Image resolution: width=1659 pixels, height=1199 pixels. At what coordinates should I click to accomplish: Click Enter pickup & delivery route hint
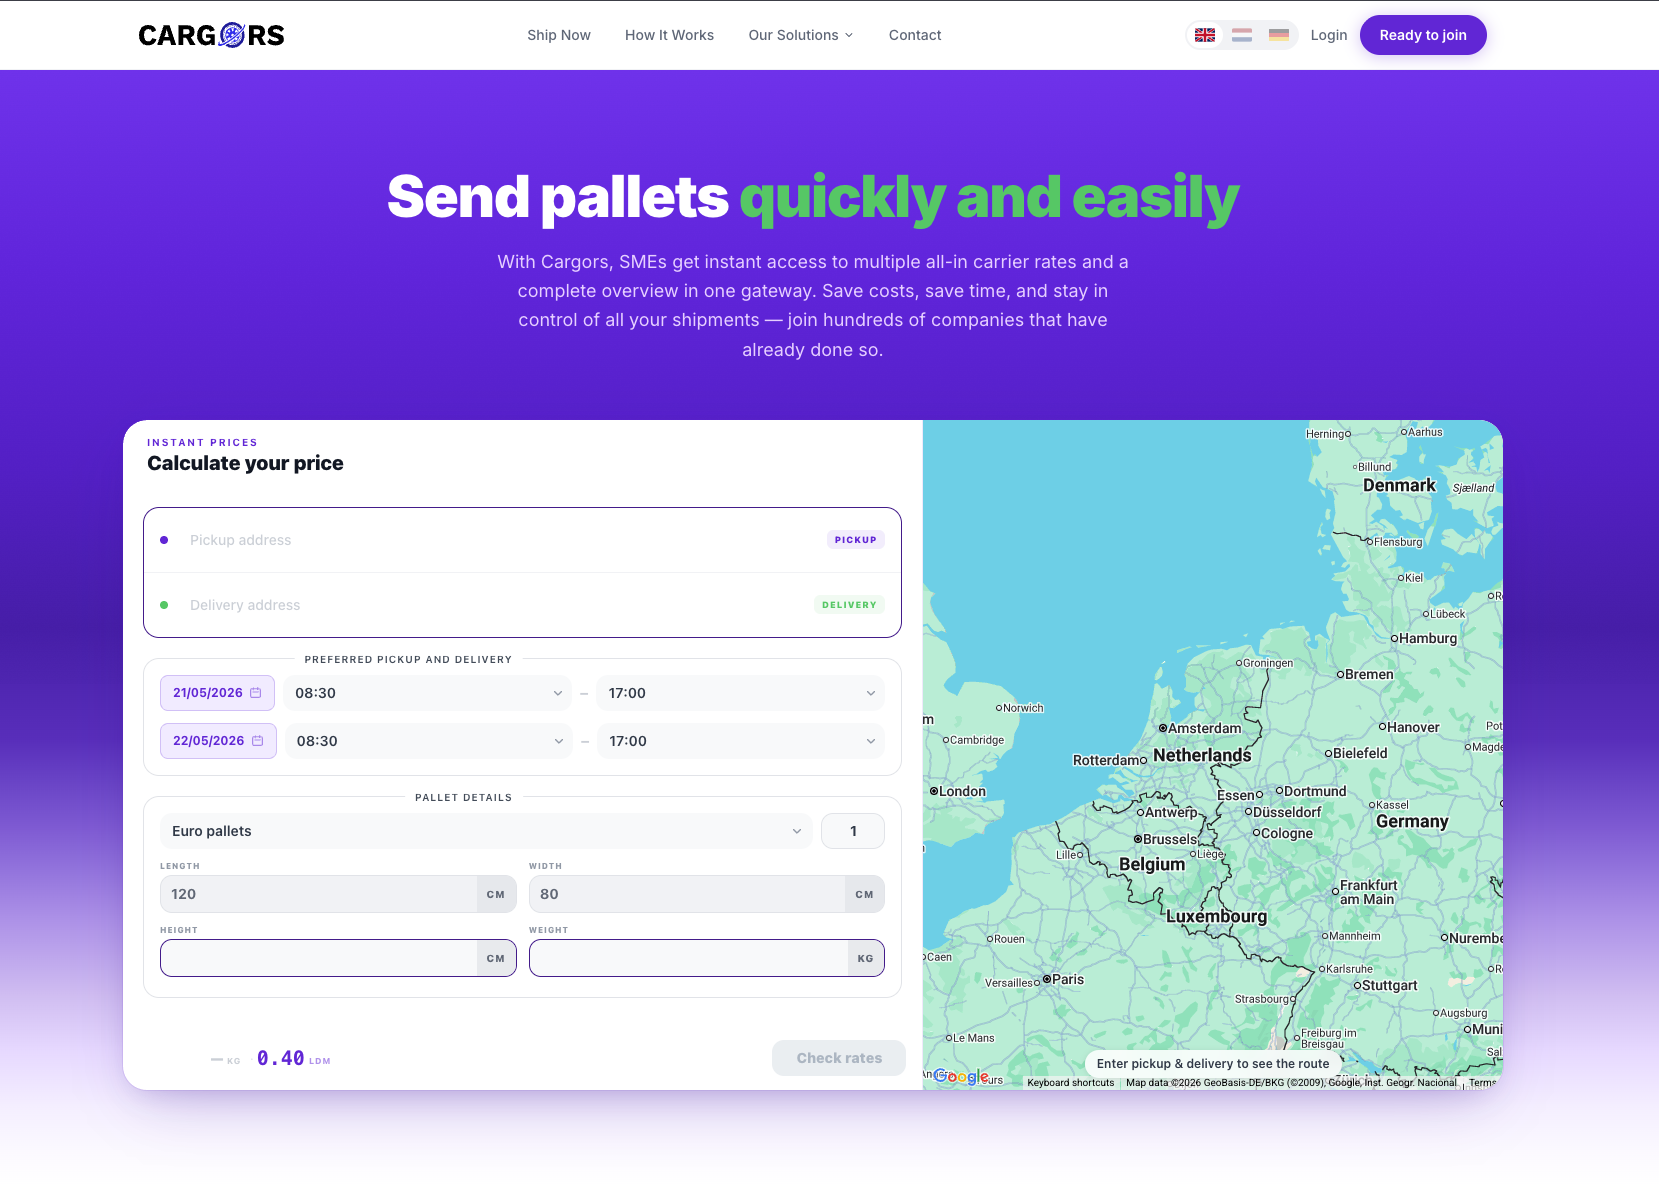click(1213, 1064)
